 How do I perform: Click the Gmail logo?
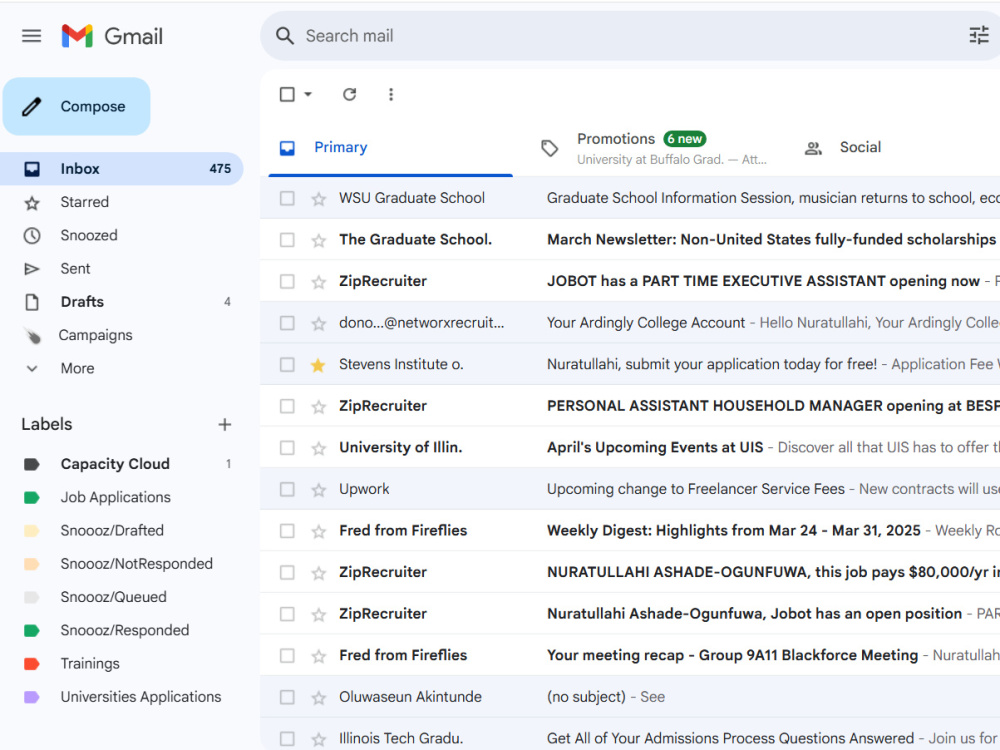112,36
